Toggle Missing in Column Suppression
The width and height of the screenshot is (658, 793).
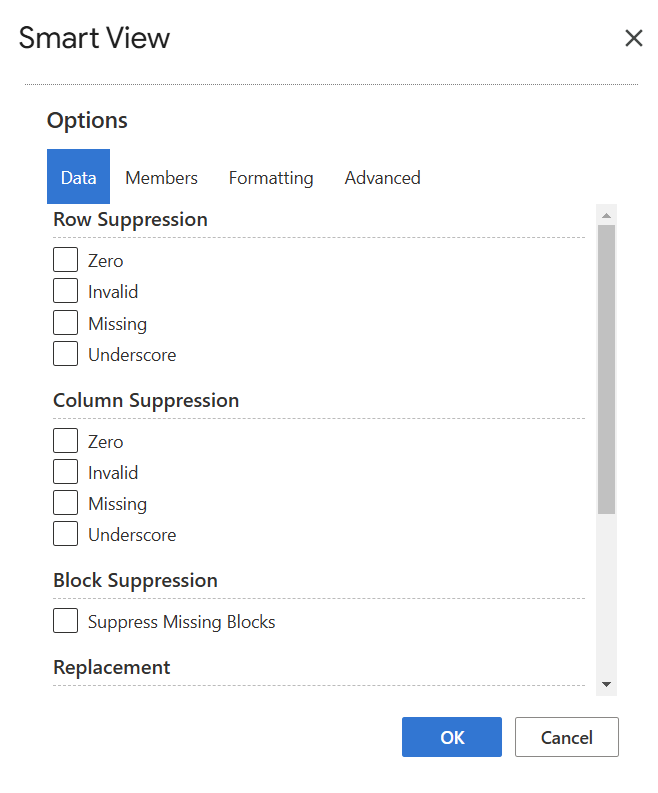(x=66, y=503)
